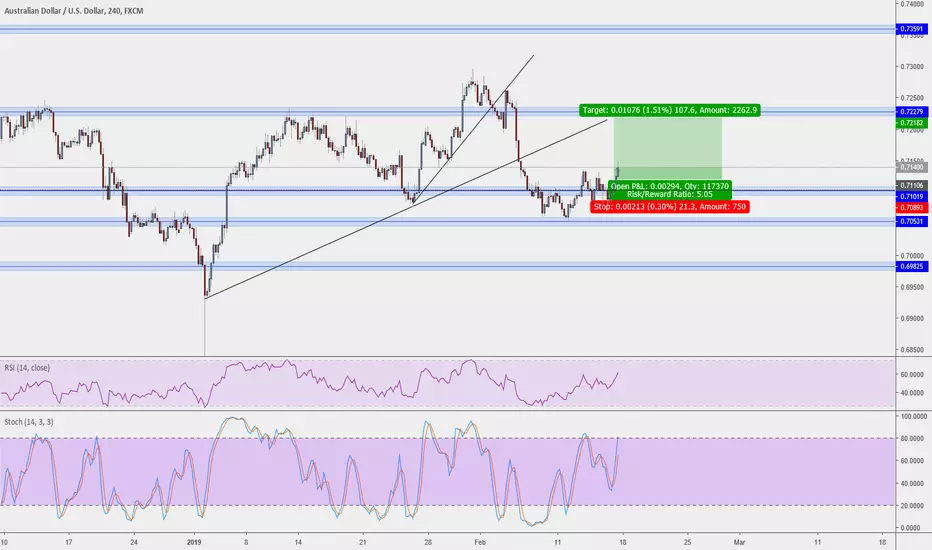This screenshot has height=550, width=932.
Task: Click the 0.69500 price axis value
Action: pos(912,287)
